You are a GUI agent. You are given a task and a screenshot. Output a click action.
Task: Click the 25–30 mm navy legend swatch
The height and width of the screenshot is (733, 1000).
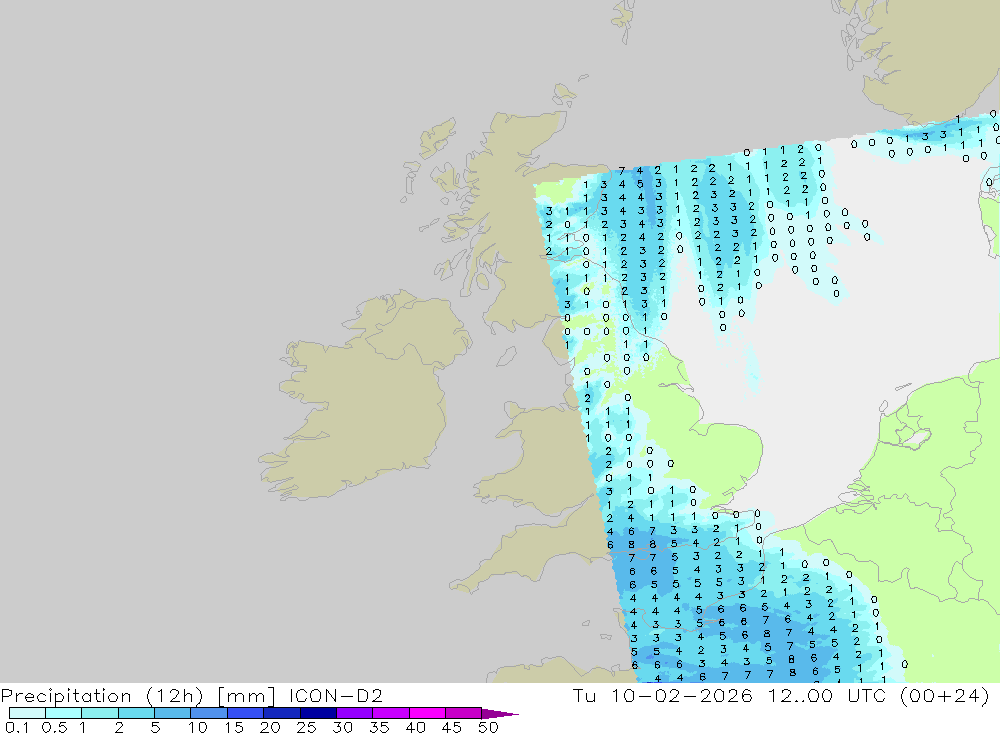pyautogui.click(x=318, y=713)
